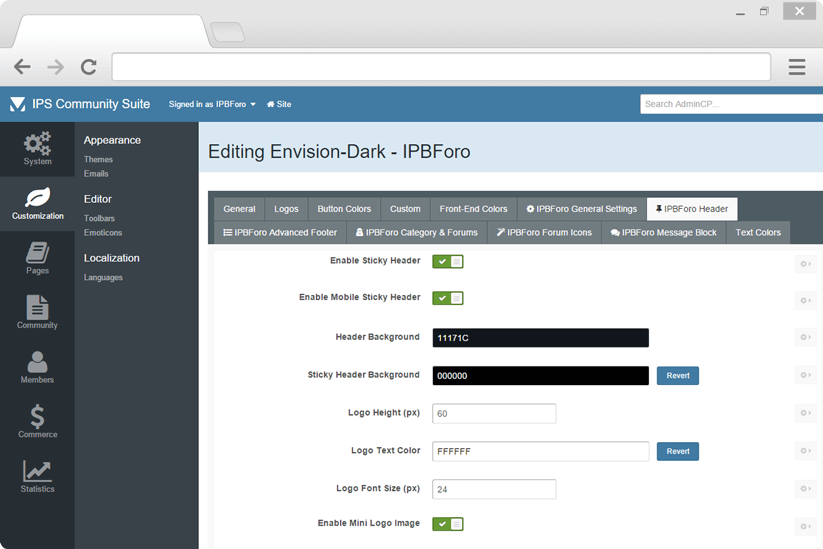Open Themes under Appearance

(x=98, y=159)
